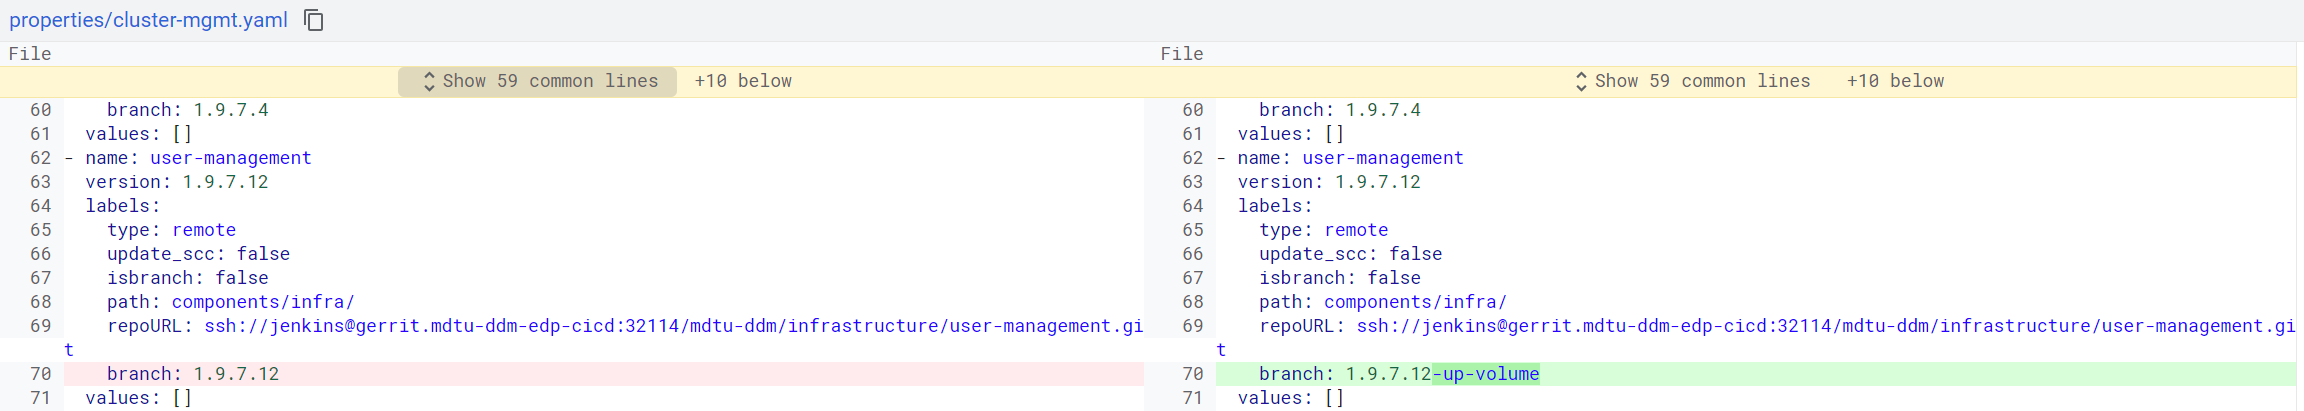Select right line number 67
Image resolution: width=2304 pixels, height=411 pixels.
pos(1192,278)
